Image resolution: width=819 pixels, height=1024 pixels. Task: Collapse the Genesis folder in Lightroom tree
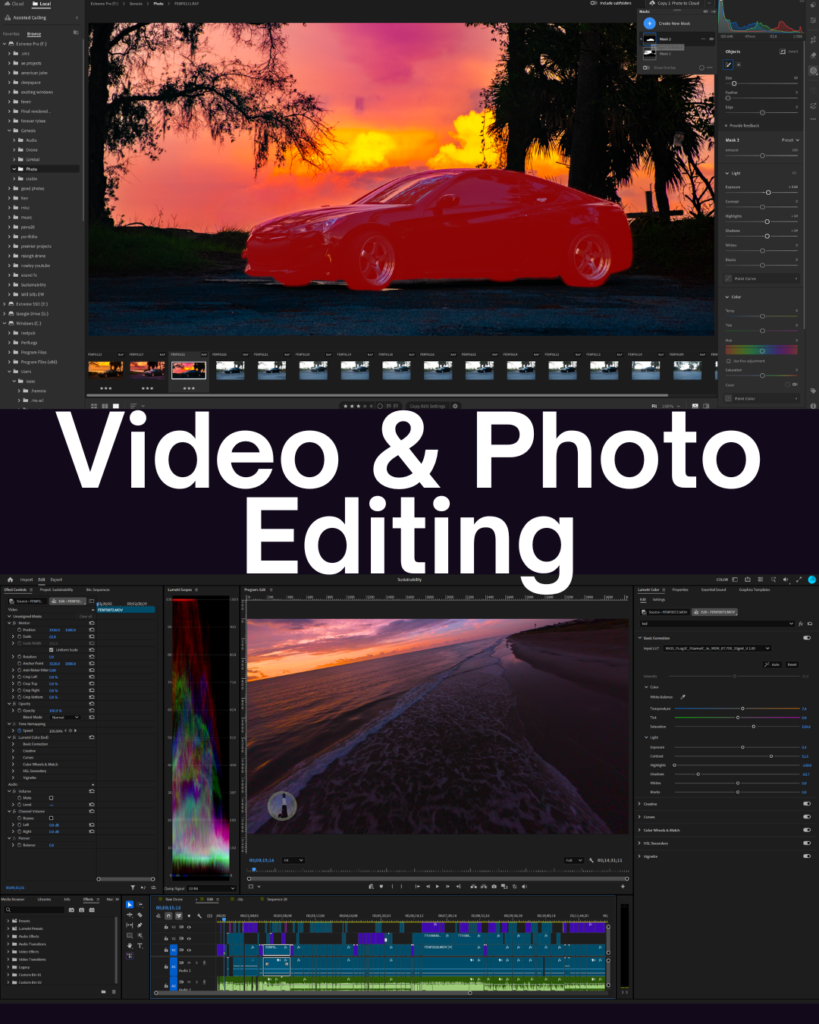tap(9, 131)
